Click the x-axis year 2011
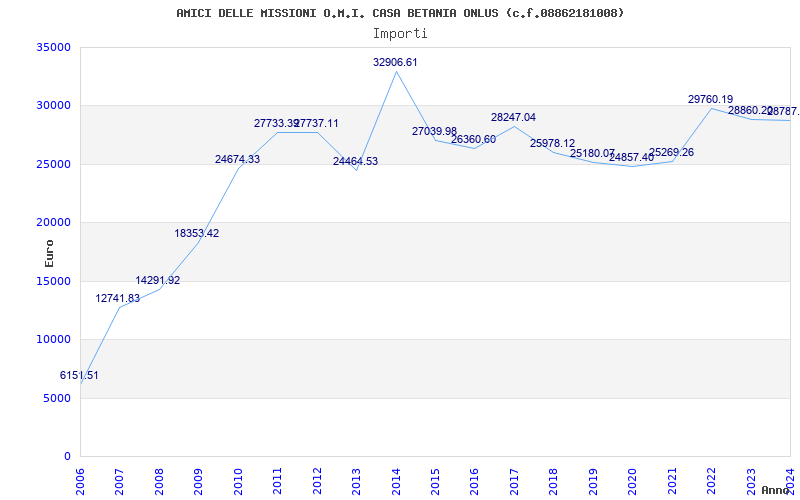800x500 pixels. pyautogui.click(x=278, y=481)
